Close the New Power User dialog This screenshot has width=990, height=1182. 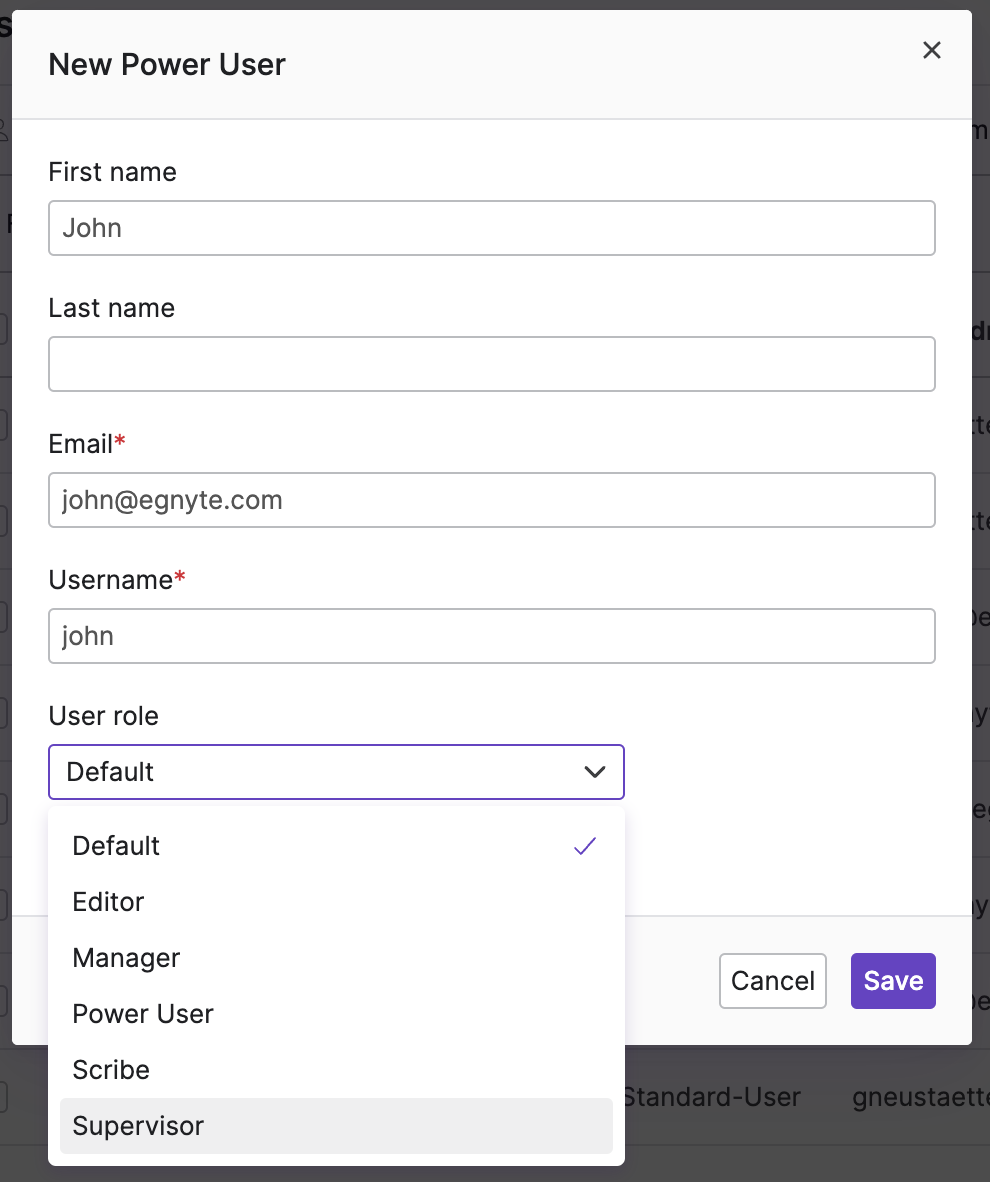coord(932,50)
